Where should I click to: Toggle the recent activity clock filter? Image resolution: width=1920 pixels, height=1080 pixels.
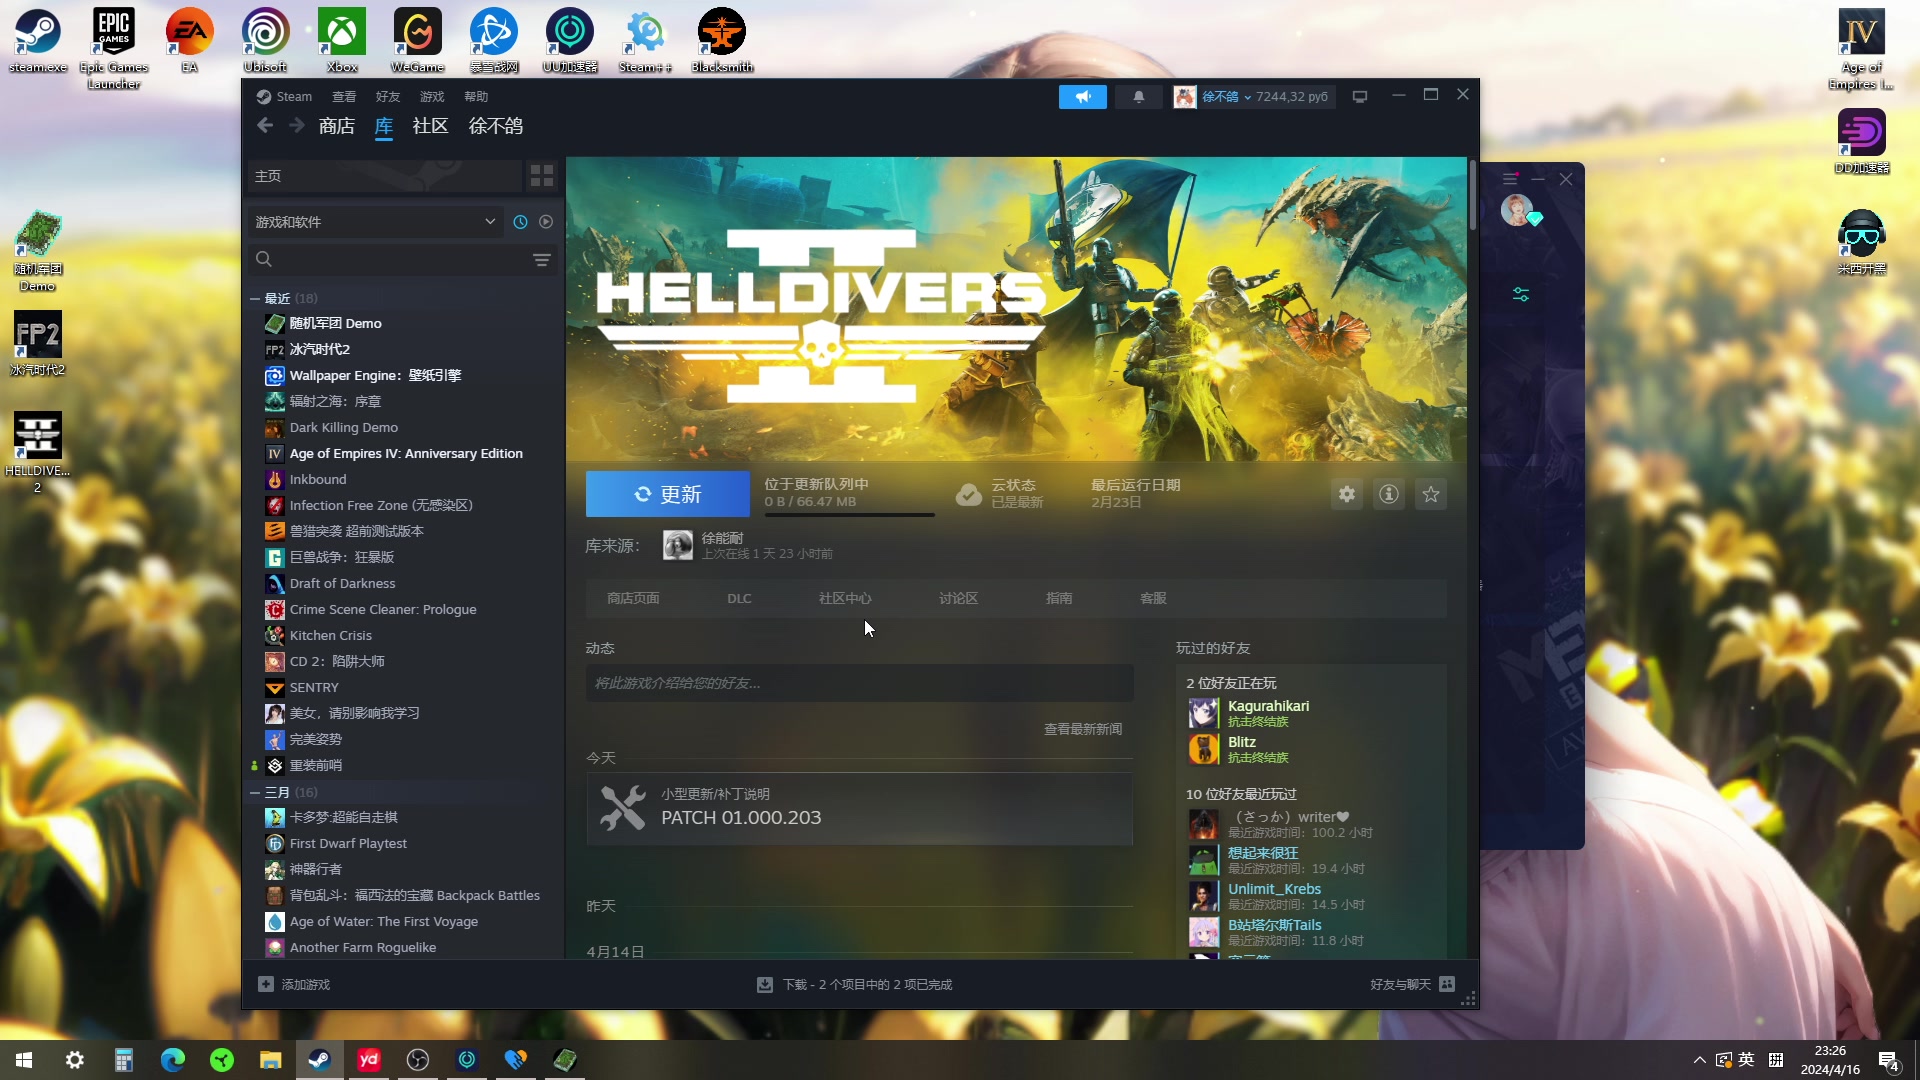(520, 222)
